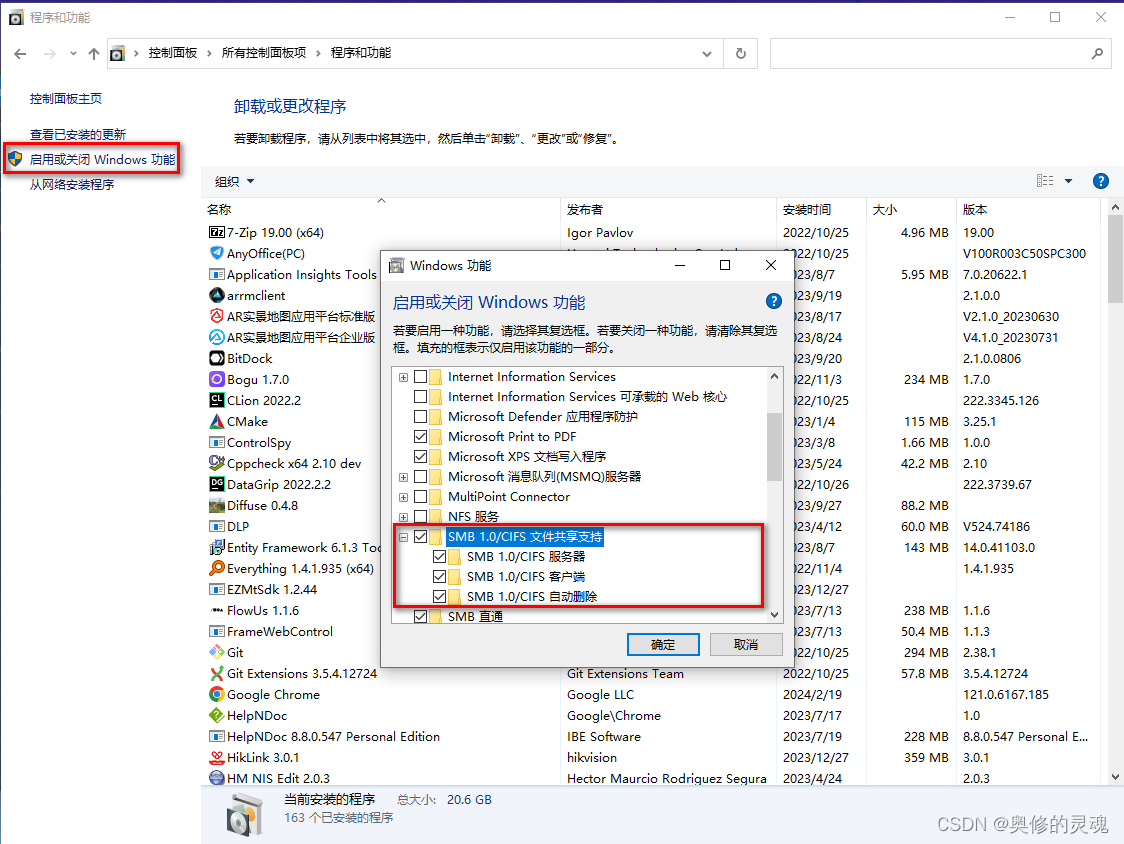This screenshot has height=844, width=1124.
Task: Click the Git Extensions icon
Action: click(x=216, y=673)
